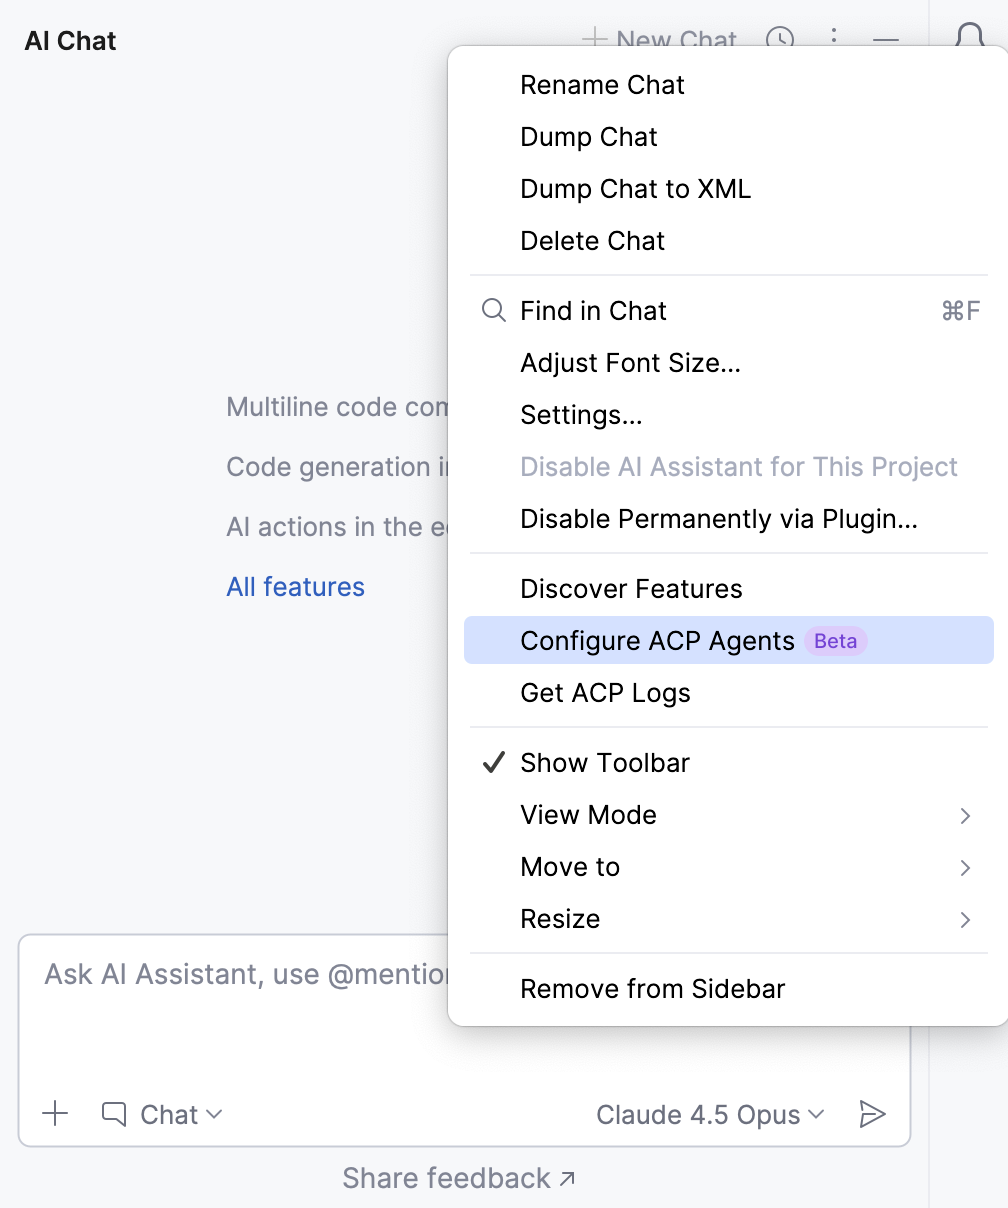Expand the Move to submenu
Image resolution: width=1008 pixels, height=1208 pixels.
[570, 867]
